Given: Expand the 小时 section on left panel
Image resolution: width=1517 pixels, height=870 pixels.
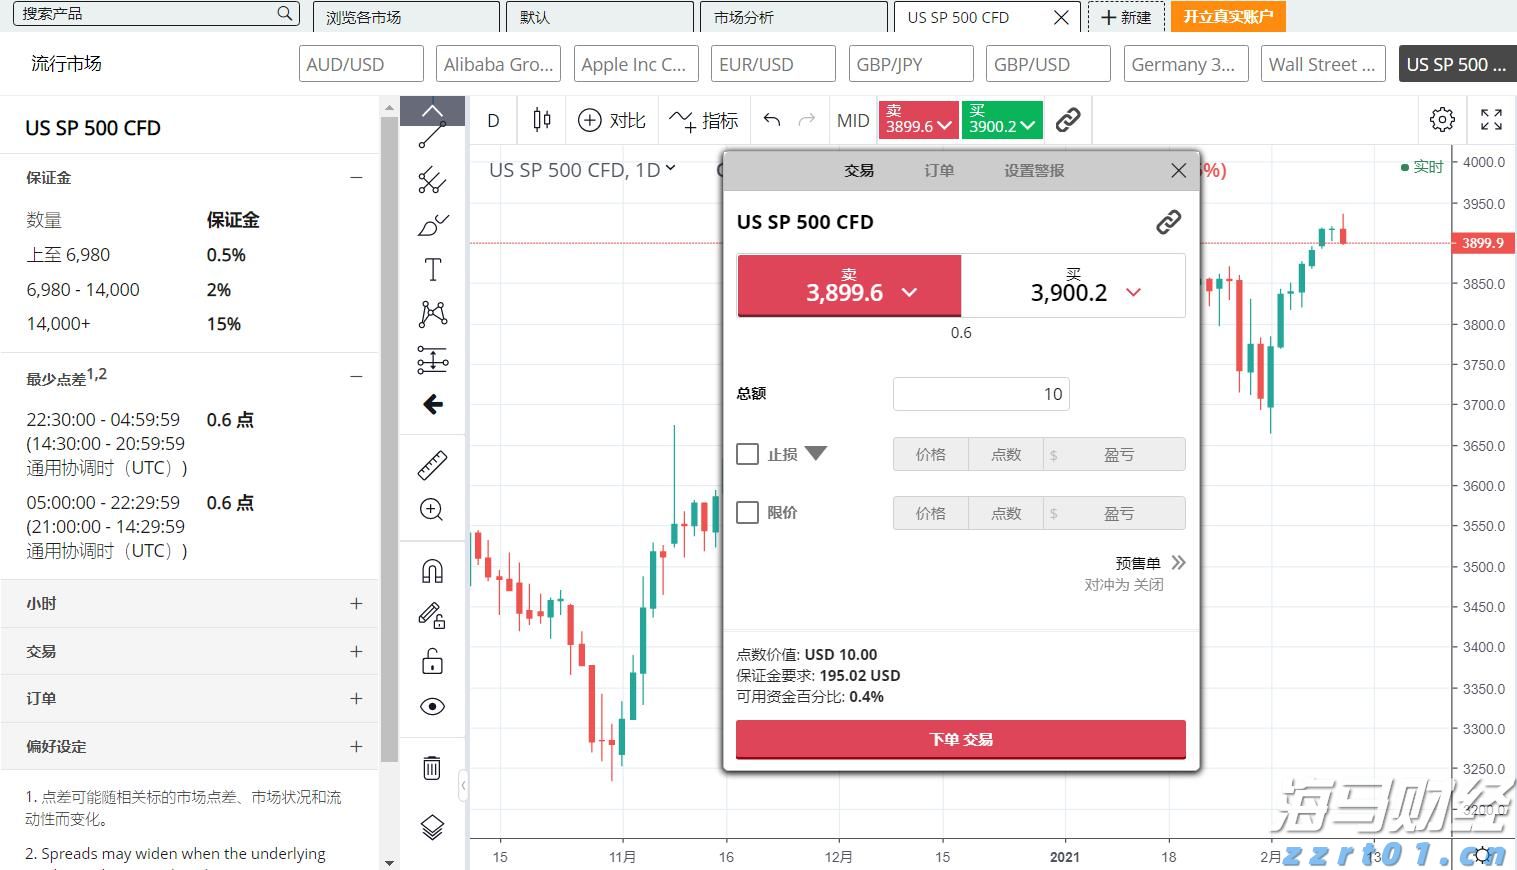Looking at the screenshot, I should coord(356,604).
